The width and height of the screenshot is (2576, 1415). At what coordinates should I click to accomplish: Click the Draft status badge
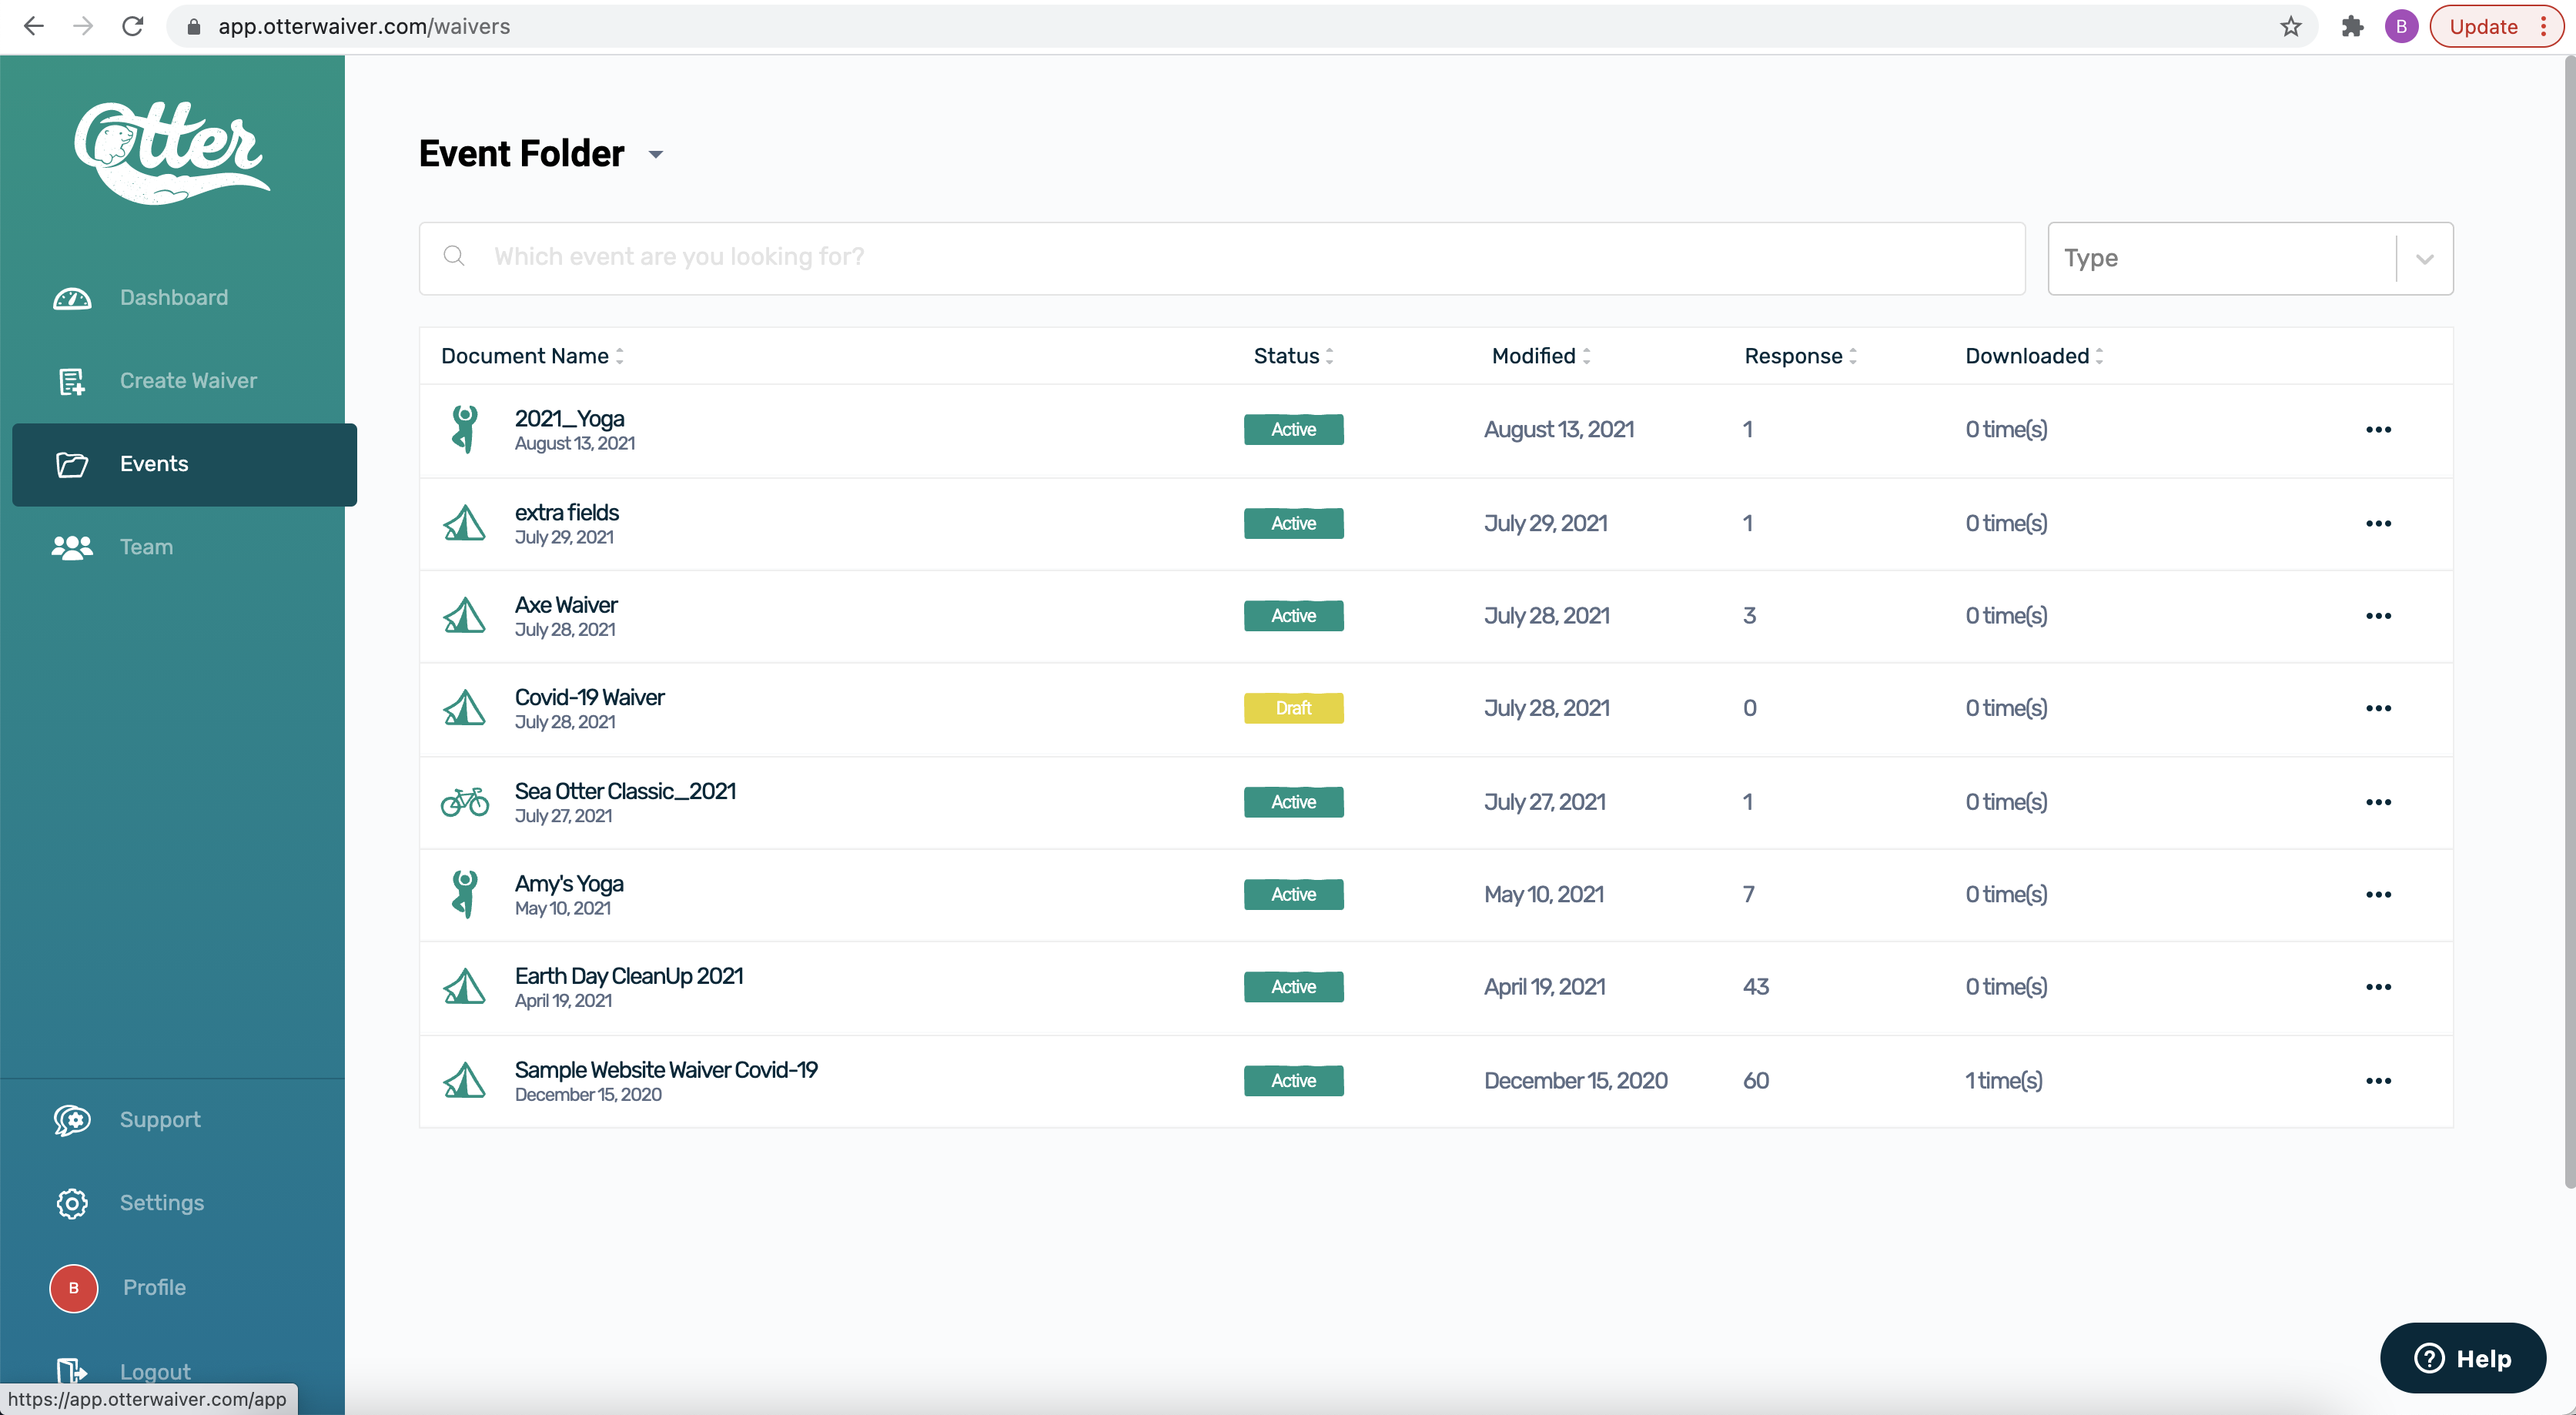click(1293, 708)
